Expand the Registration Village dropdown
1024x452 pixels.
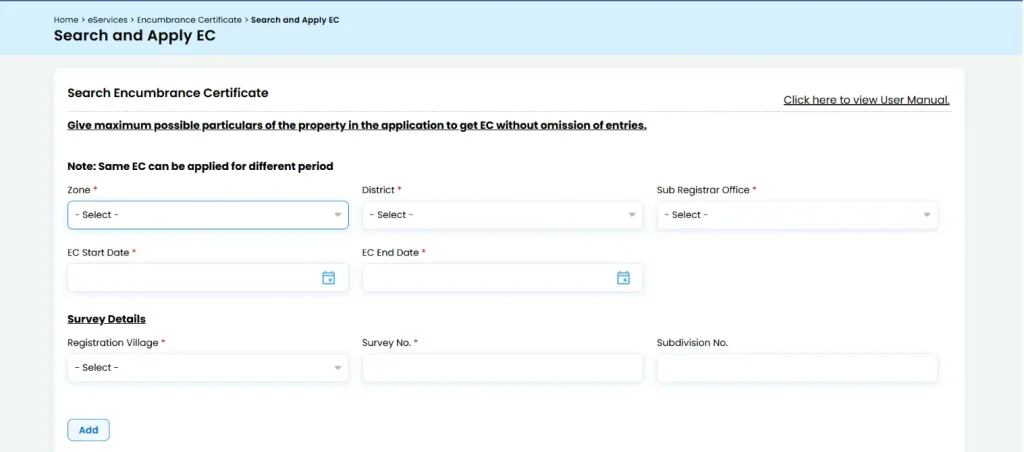click(x=208, y=368)
